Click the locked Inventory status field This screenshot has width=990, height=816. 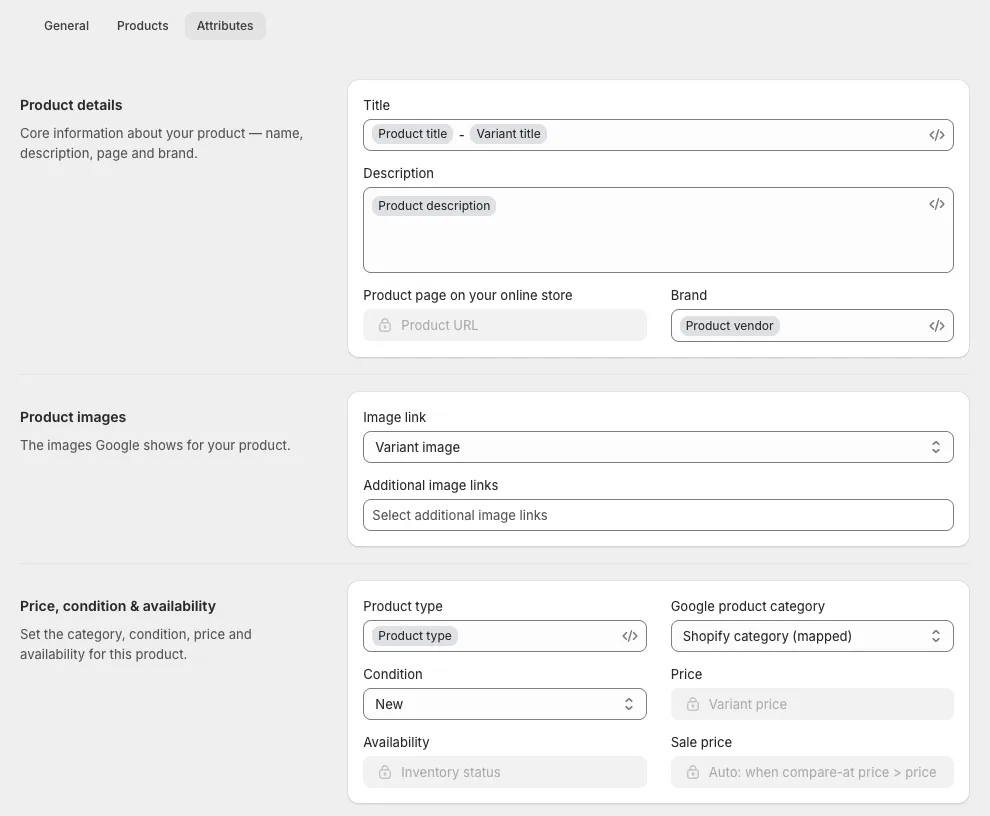(x=504, y=772)
